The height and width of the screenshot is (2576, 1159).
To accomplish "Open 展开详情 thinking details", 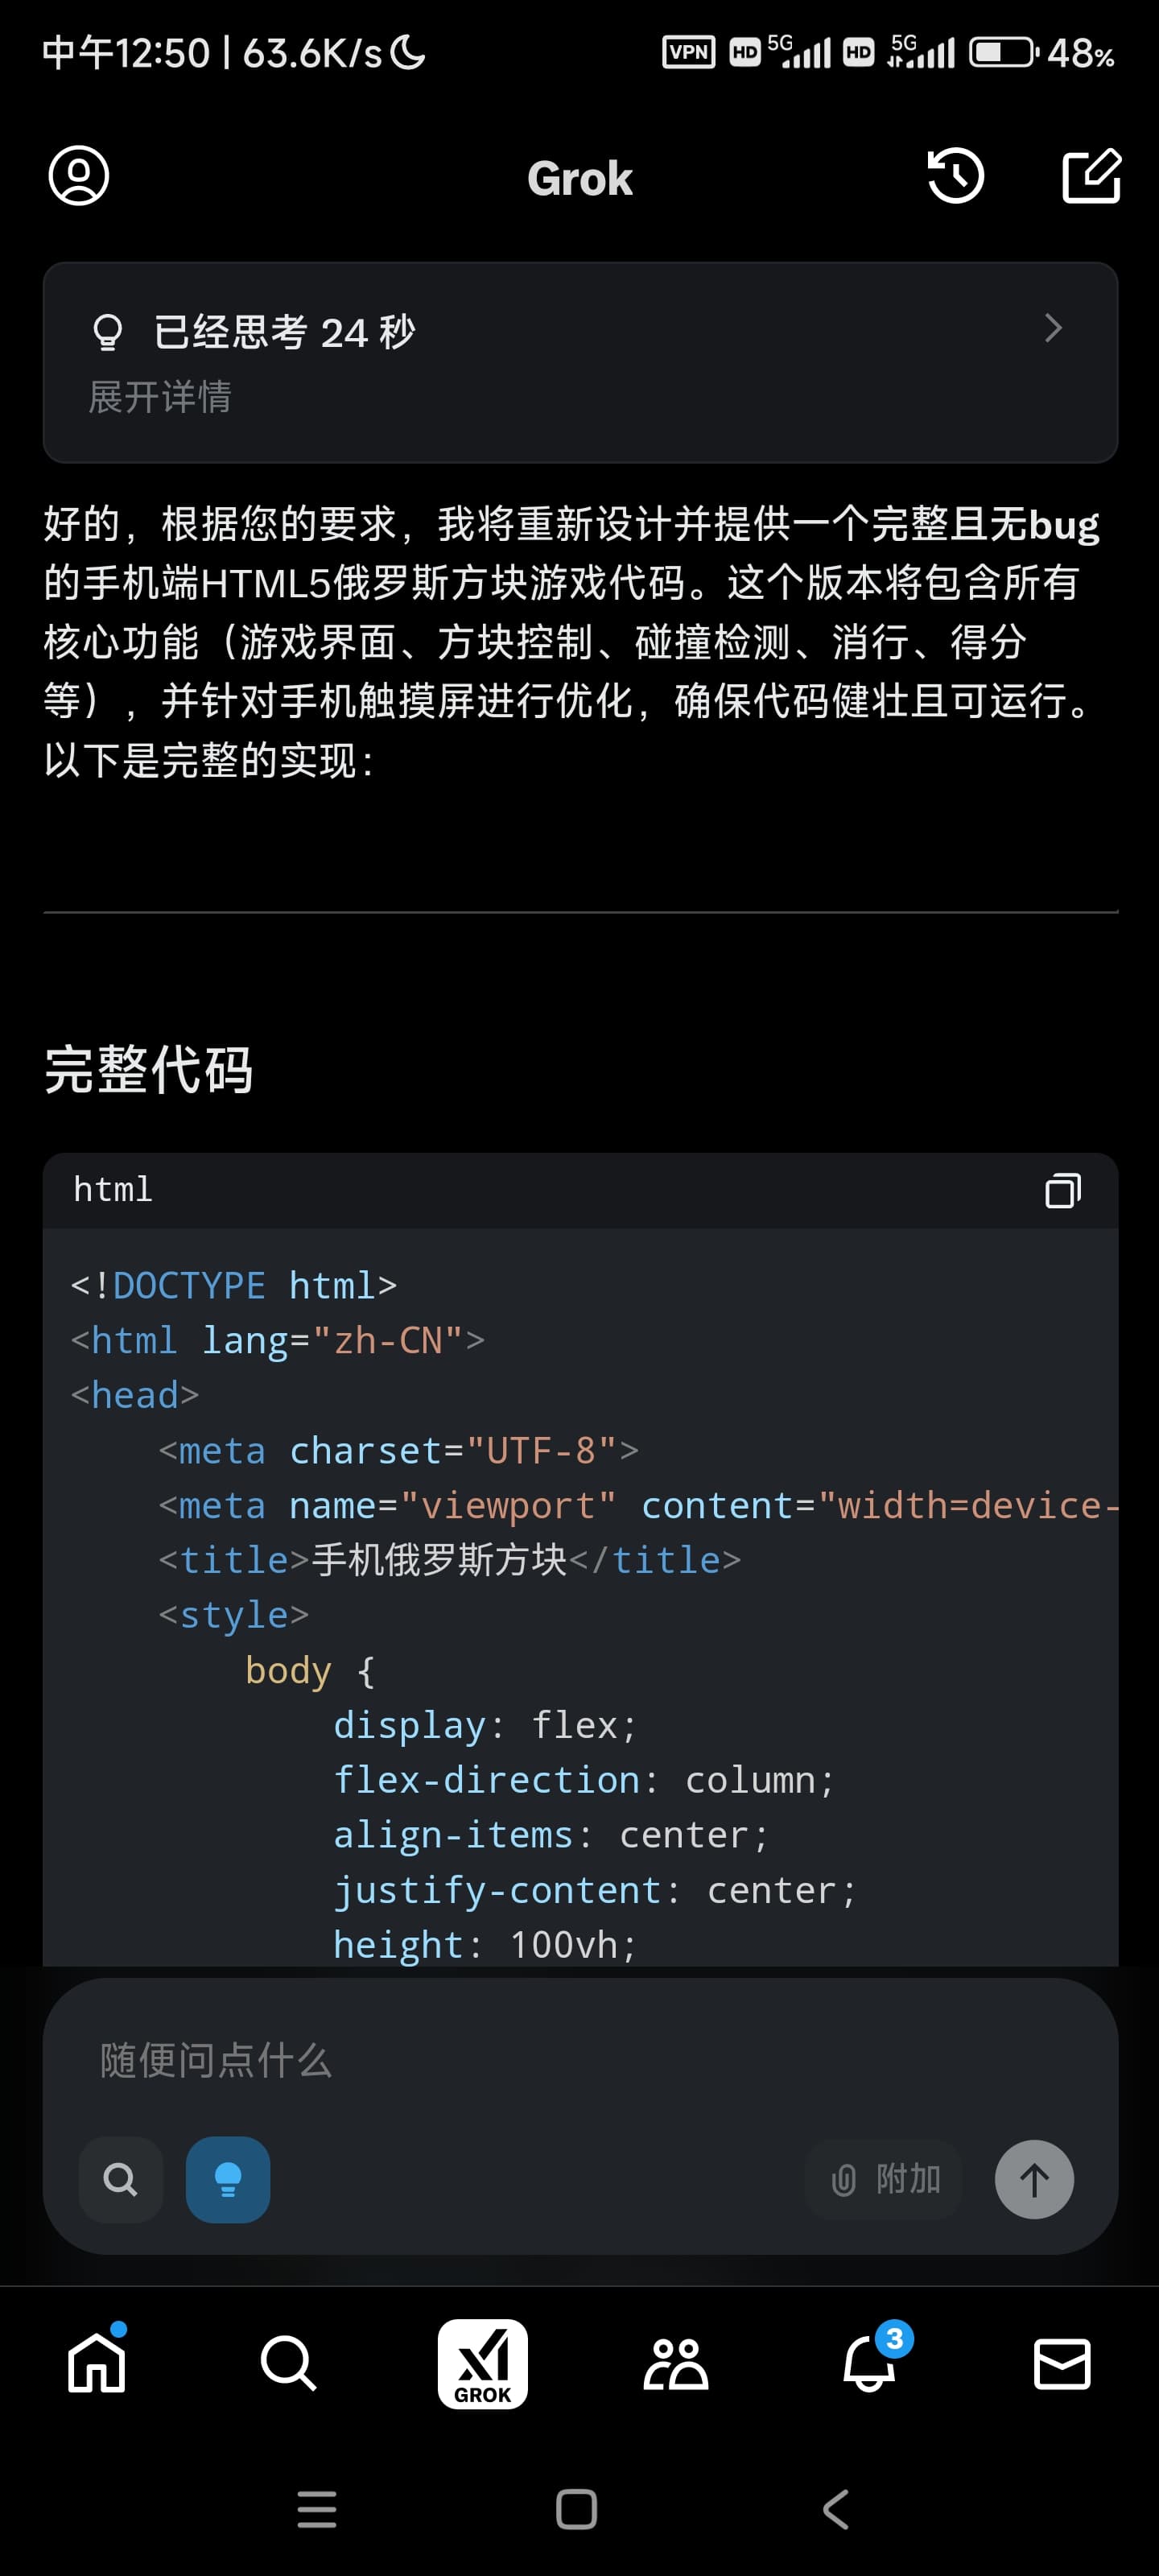I will point(160,397).
